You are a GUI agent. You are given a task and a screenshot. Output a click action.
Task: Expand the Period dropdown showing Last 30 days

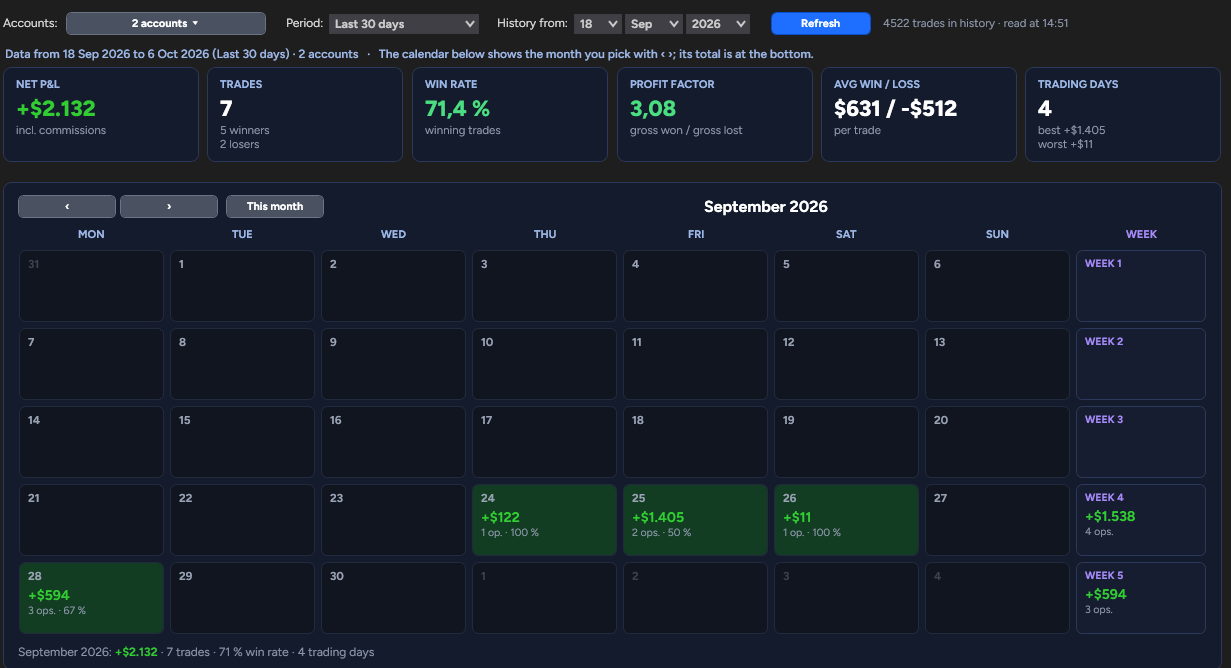[x=403, y=23]
